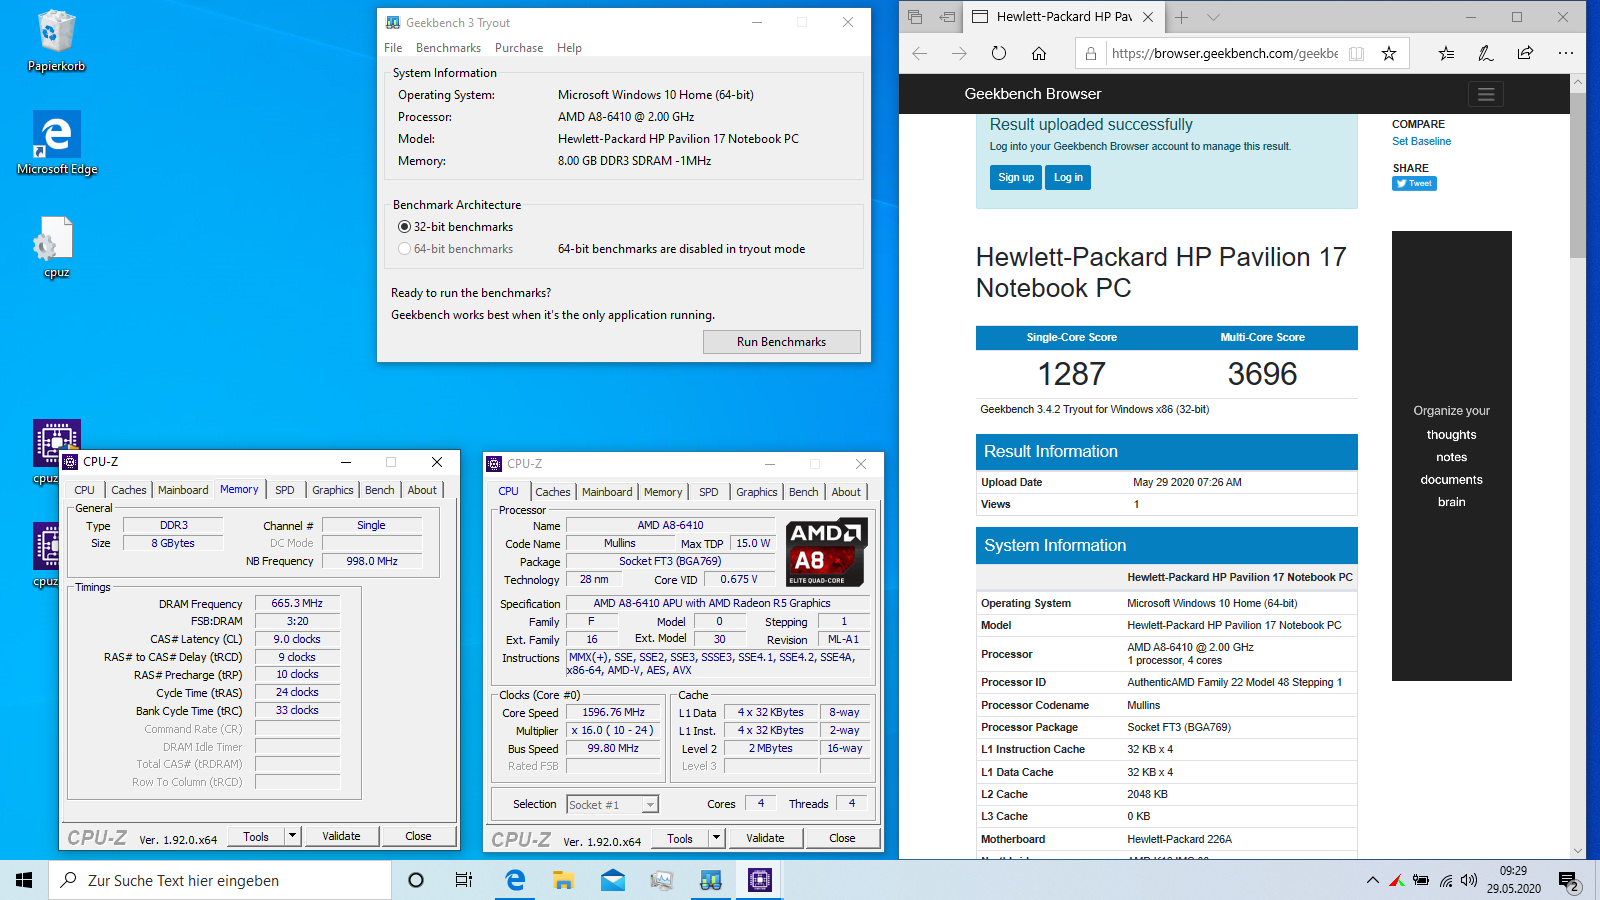Open a new tab with plus icon
This screenshot has width=1600, height=900.
(x=1181, y=17)
